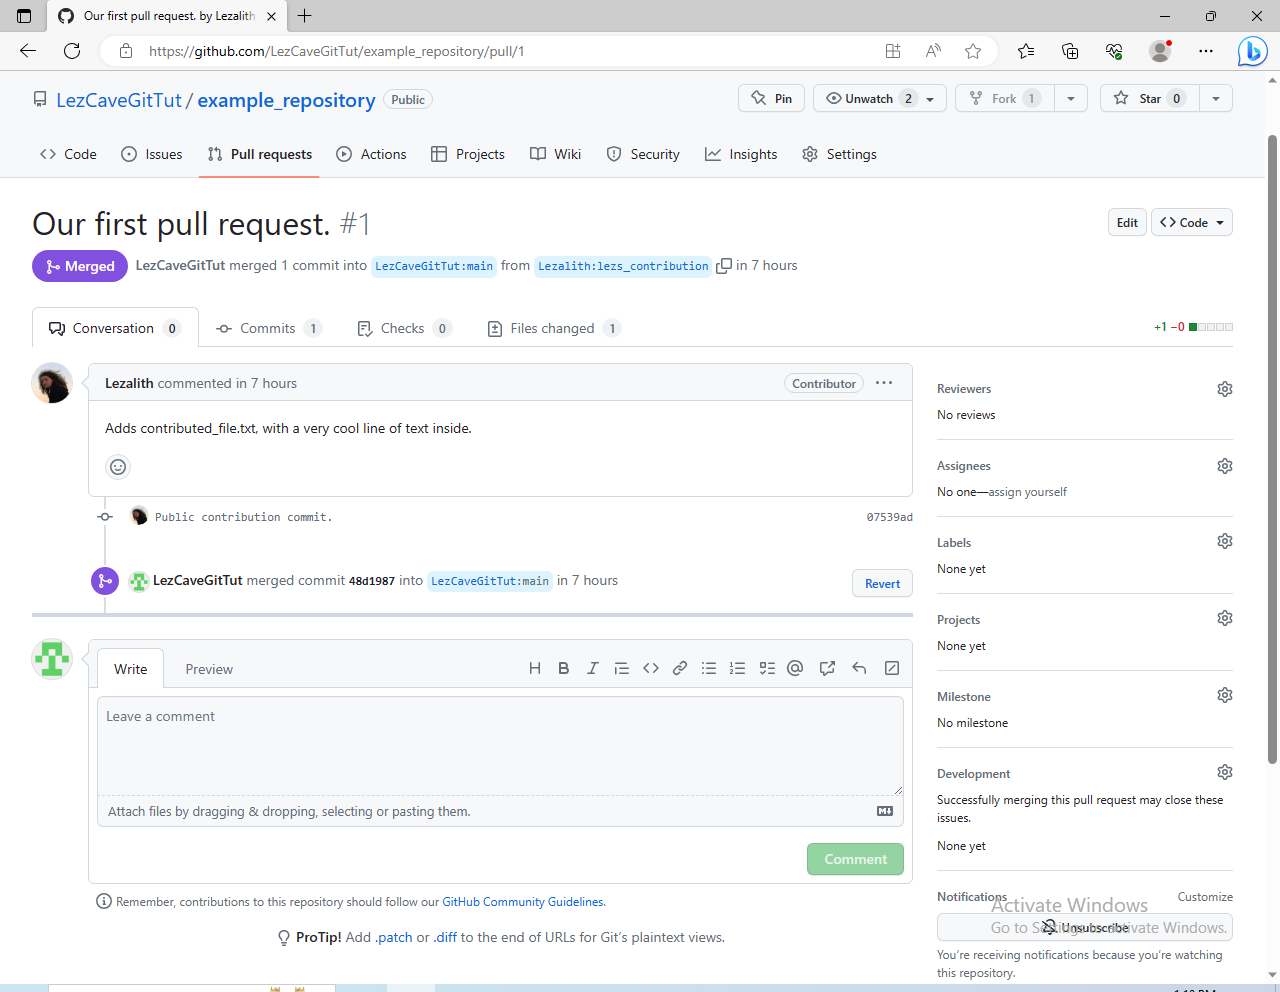Click the Customize notifications link
The width and height of the screenshot is (1280, 992).
[x=1205, y=897]
